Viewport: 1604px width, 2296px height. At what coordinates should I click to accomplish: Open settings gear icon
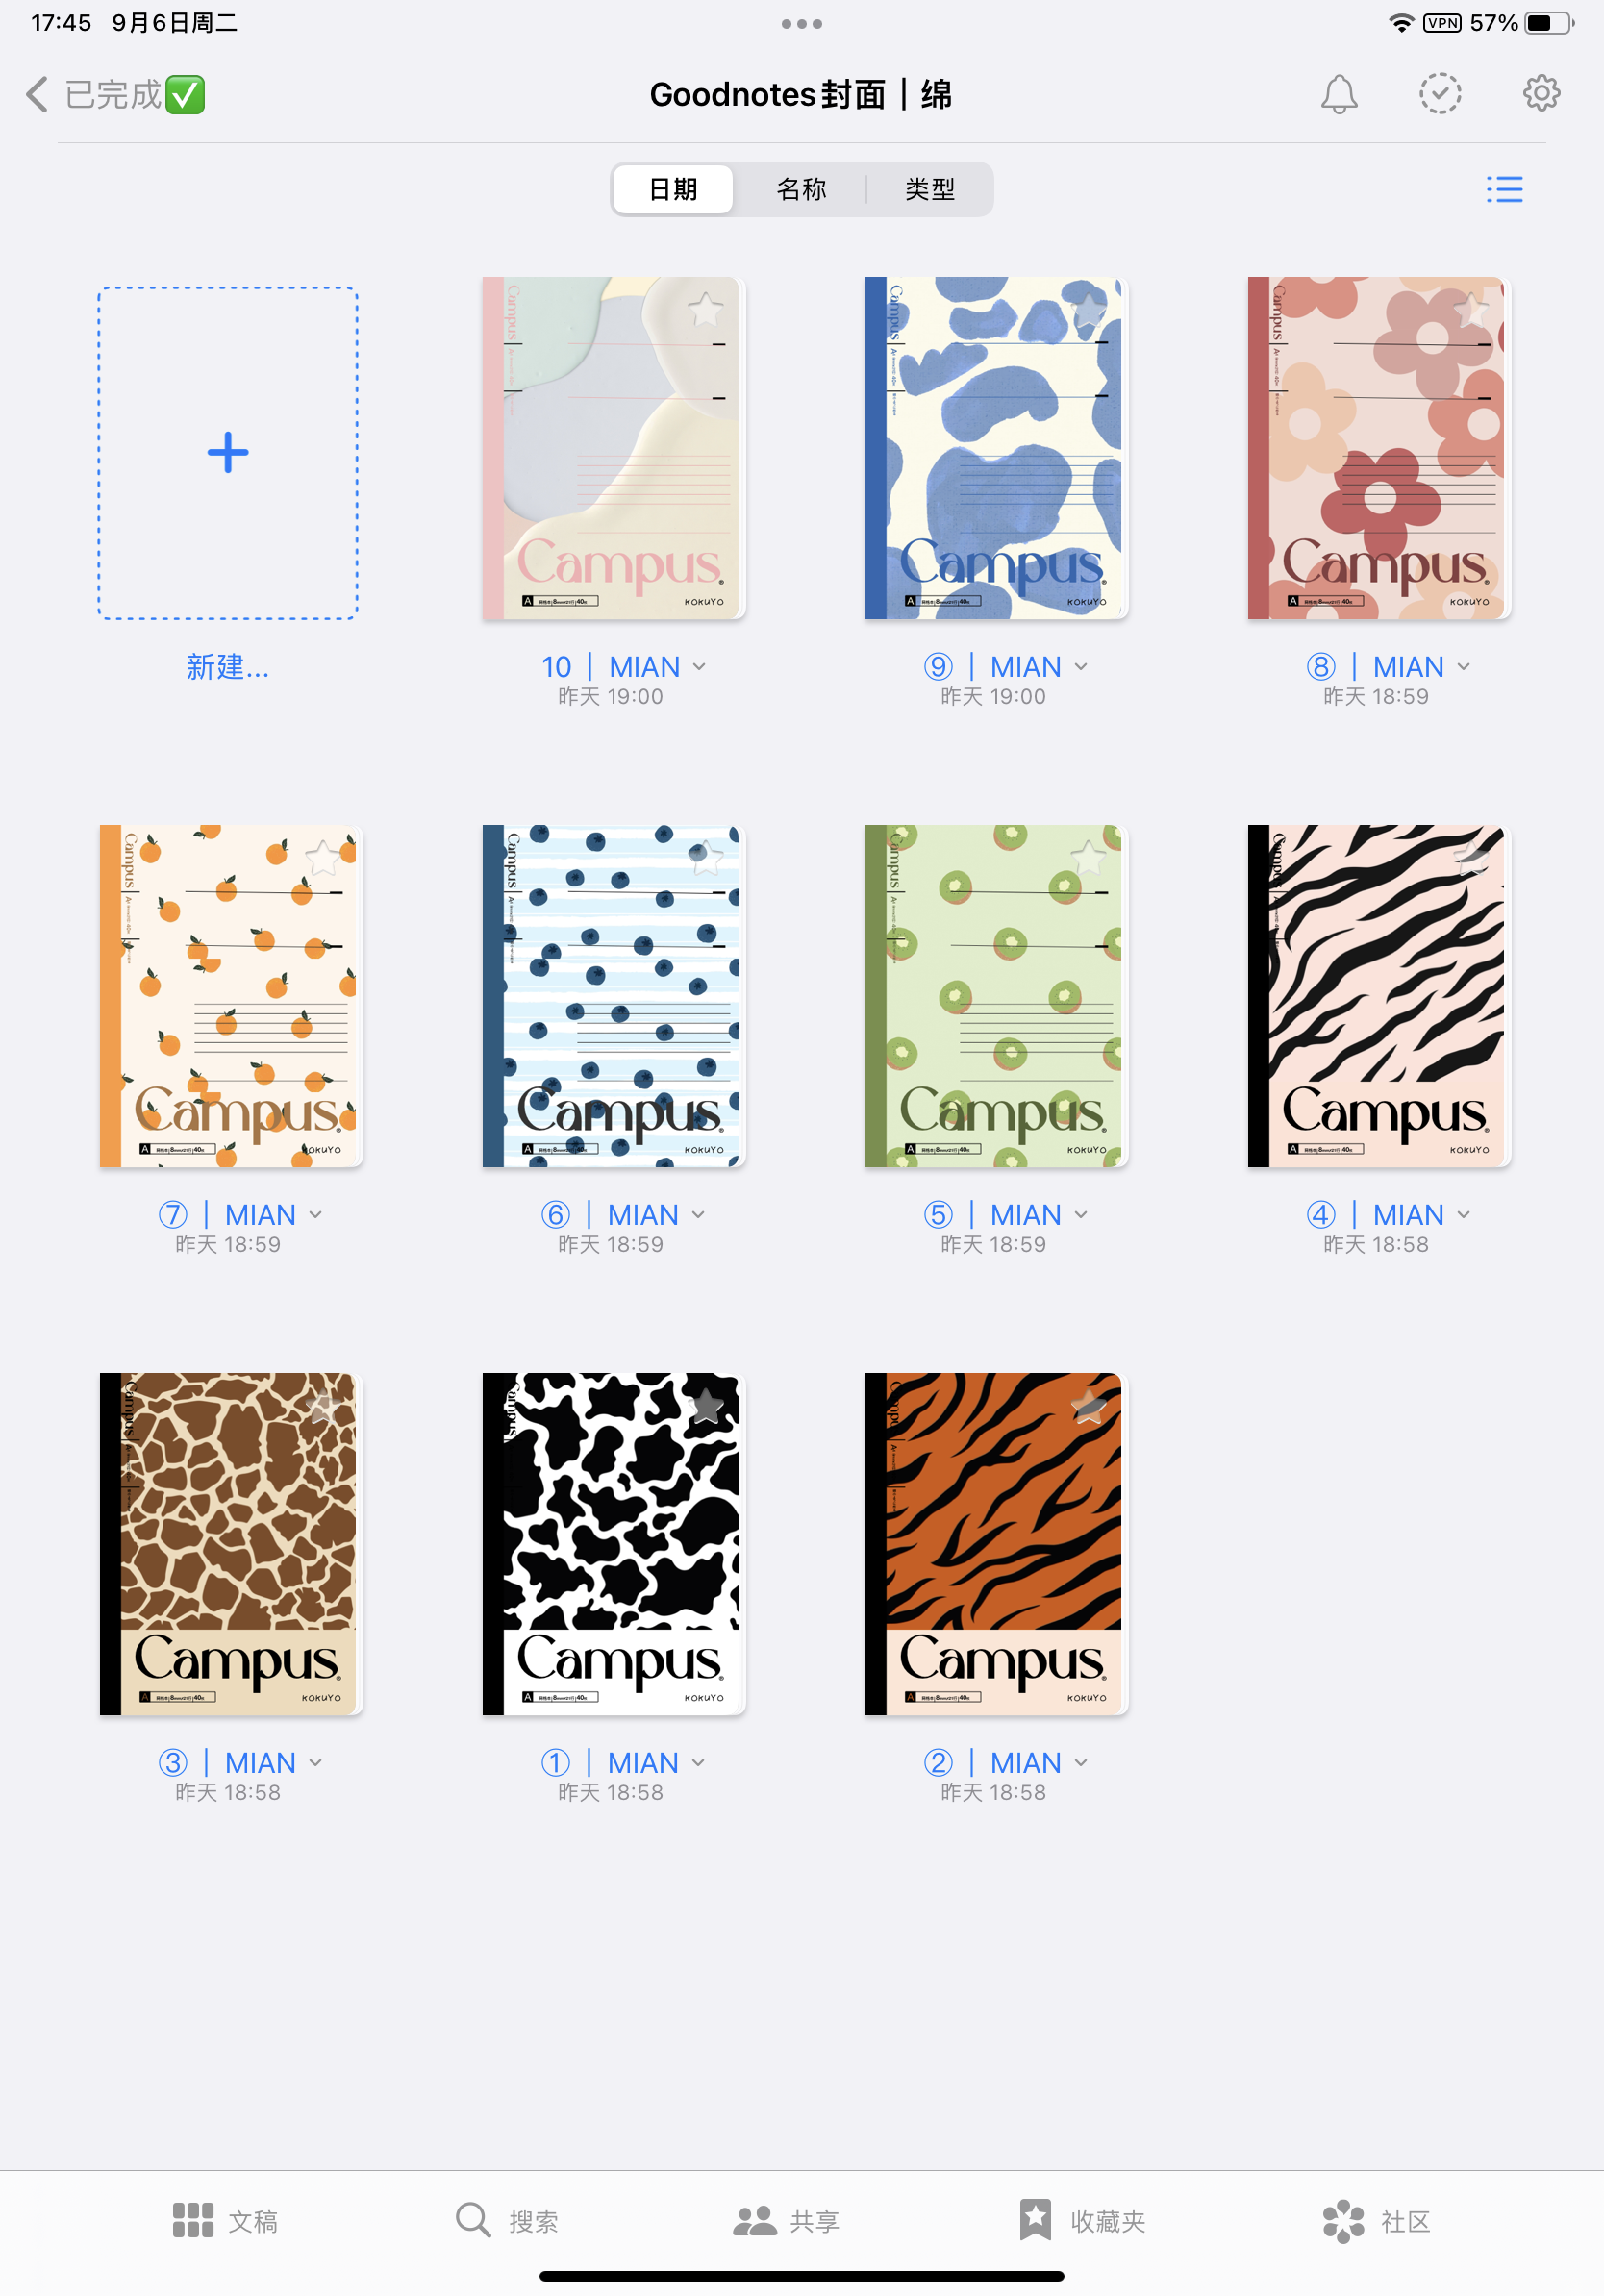pyautogui.click(x=1541, y=93)
